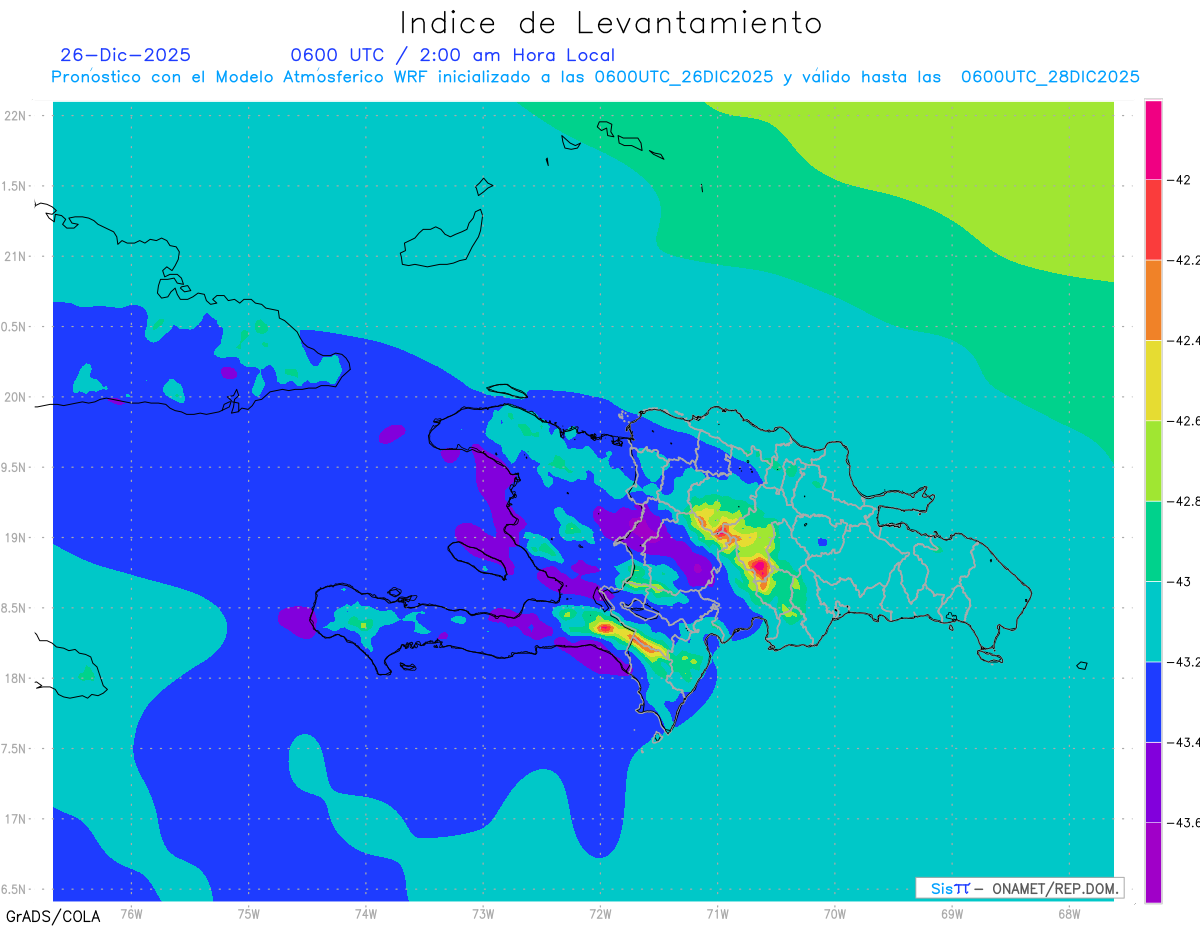Click the "19N" latitude label
The image size is (1200, 927).
tap(17, 537)
